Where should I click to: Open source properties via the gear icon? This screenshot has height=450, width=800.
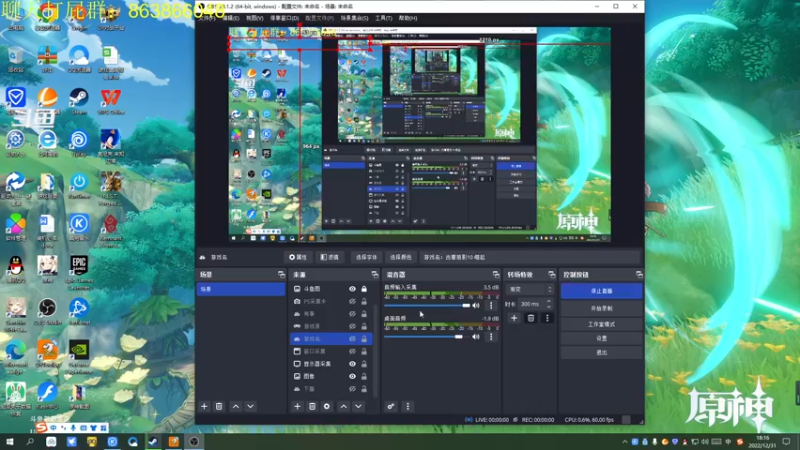pos(327,407)
